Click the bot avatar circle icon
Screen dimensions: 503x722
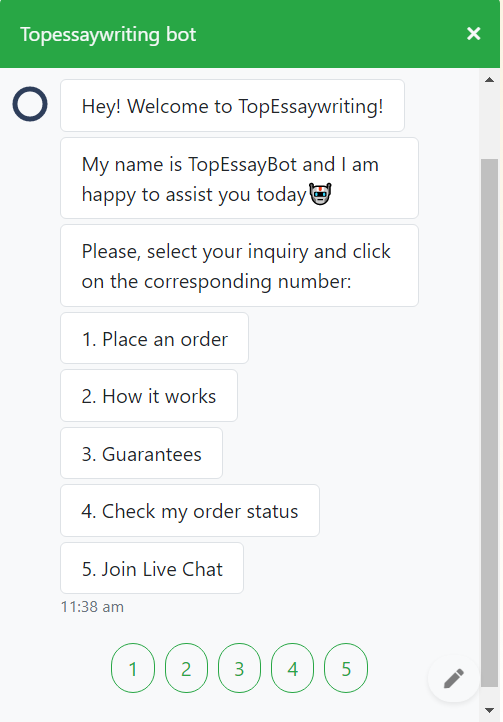point(30,104)
